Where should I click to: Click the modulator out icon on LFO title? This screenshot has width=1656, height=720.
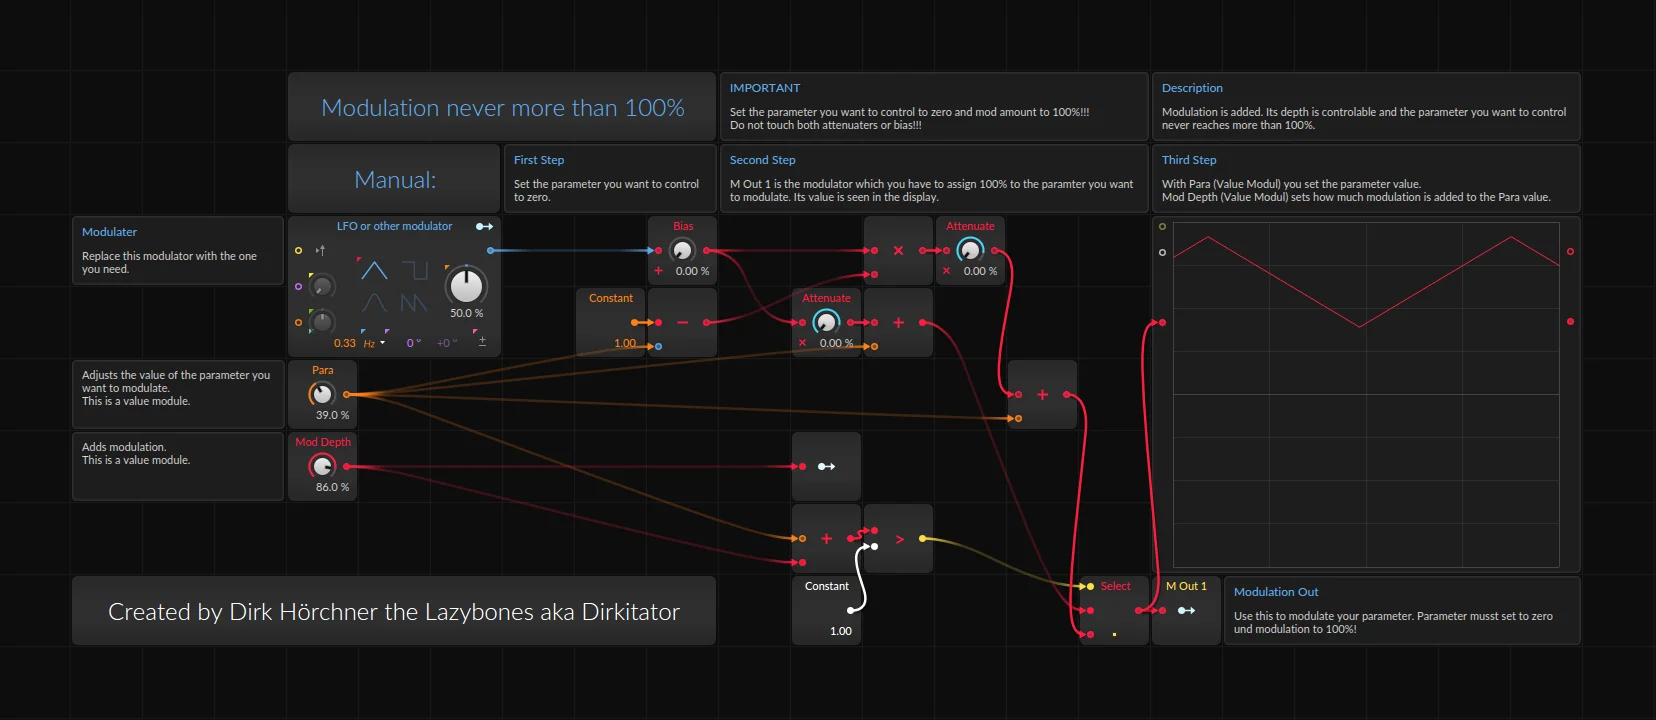(x=484, y=226)
